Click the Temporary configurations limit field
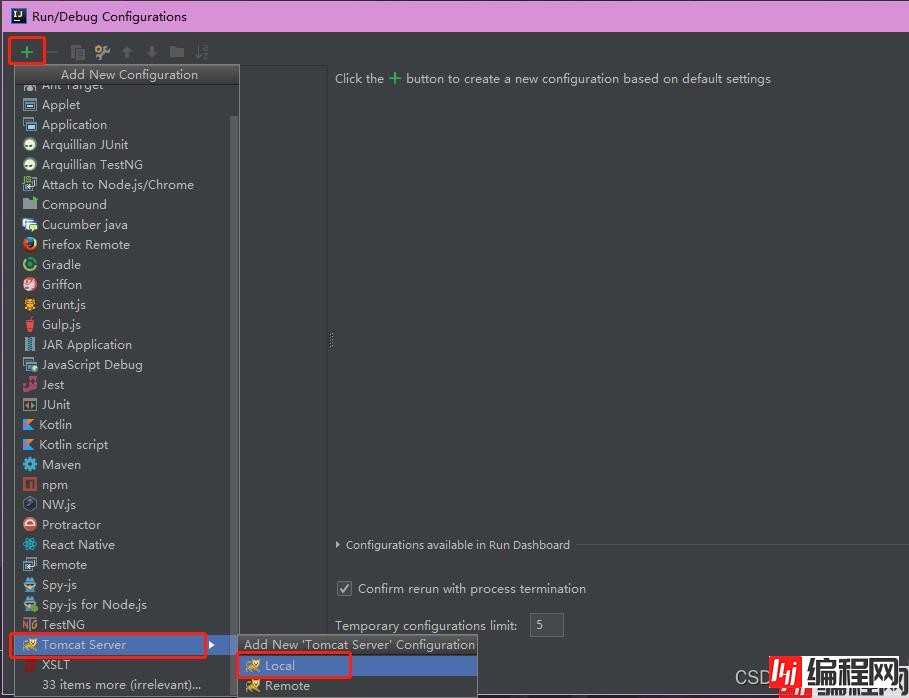 (546, 626)
